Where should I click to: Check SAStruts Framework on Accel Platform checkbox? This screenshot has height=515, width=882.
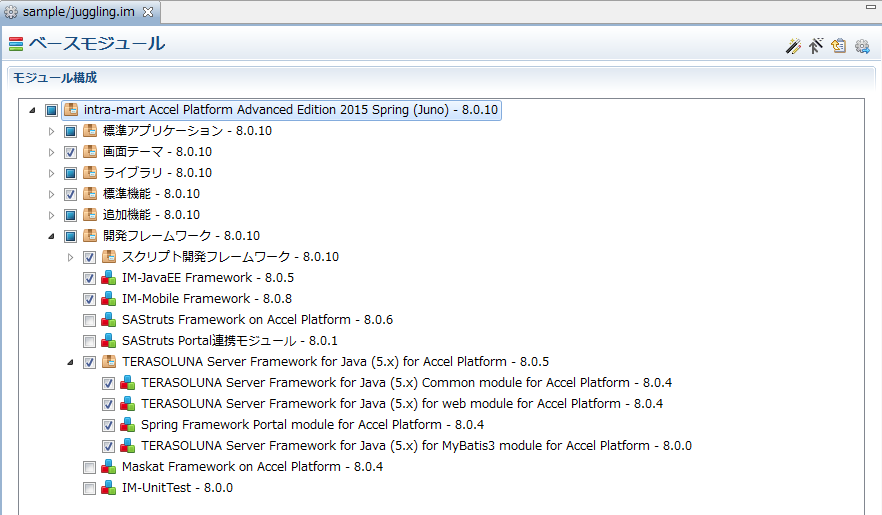point(89,320)
